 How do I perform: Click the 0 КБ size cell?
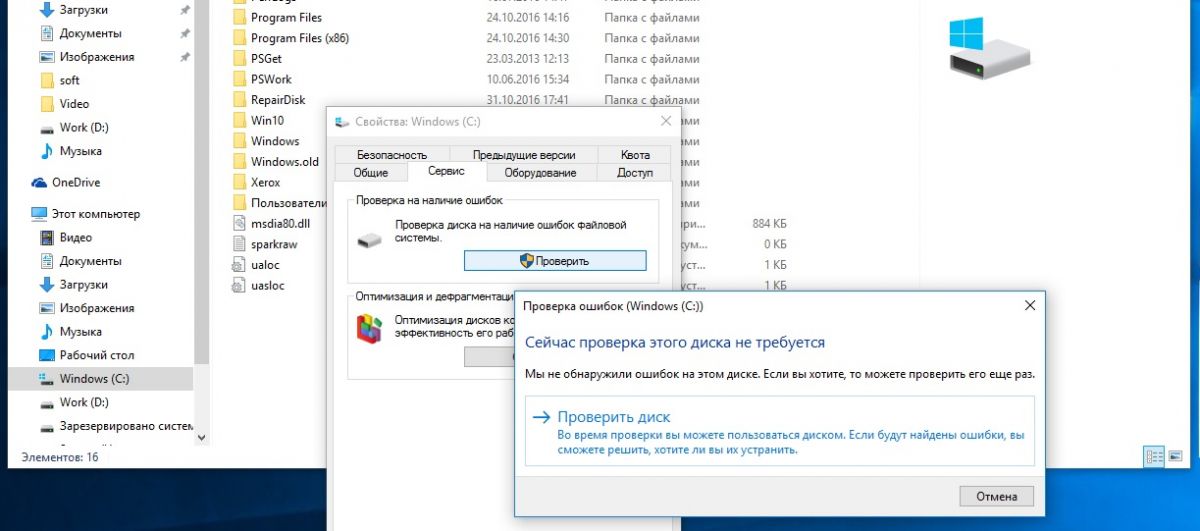[x=775, y=244]
